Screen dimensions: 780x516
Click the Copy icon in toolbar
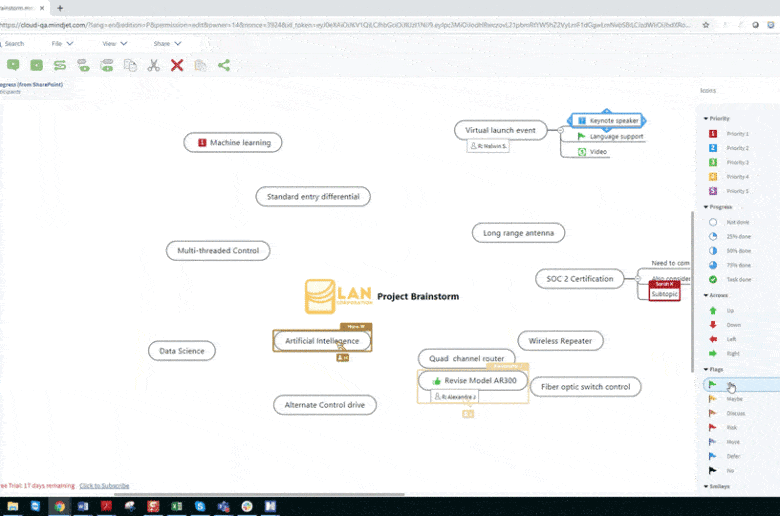click(130, 65)
